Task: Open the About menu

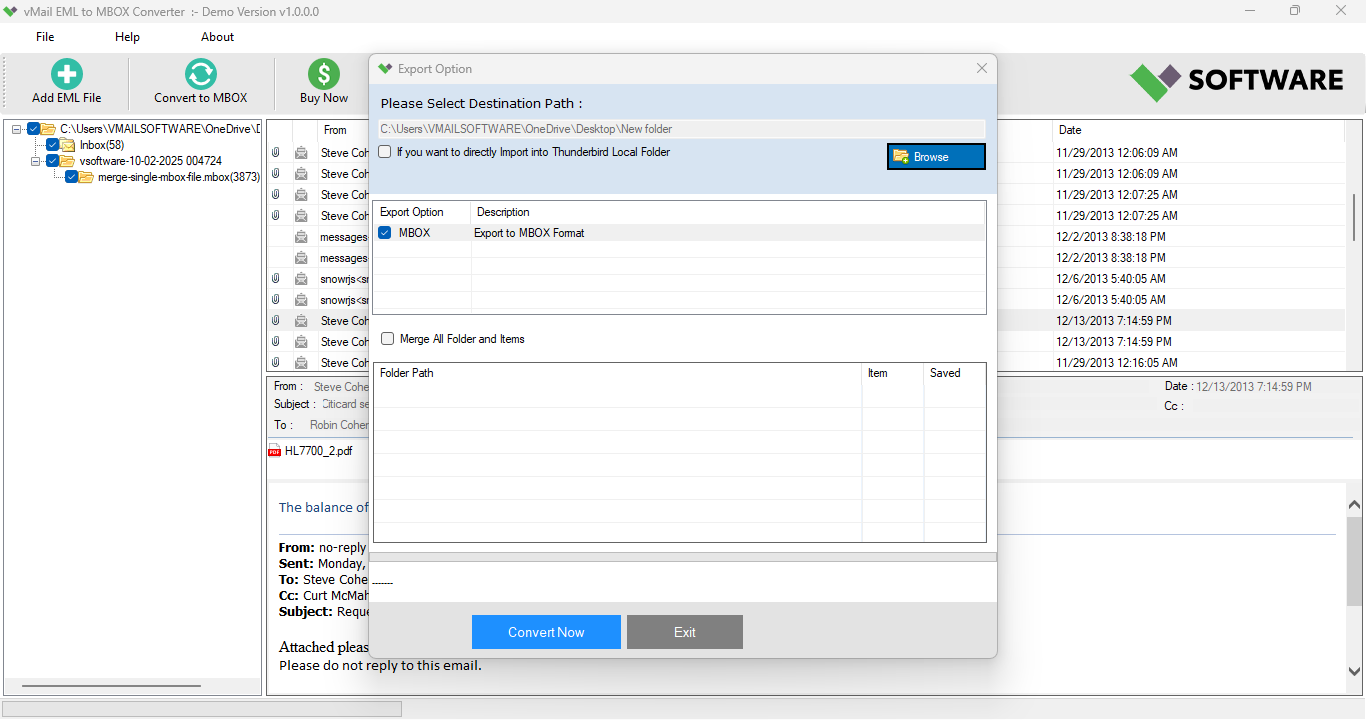Action: tap(217, 36)
